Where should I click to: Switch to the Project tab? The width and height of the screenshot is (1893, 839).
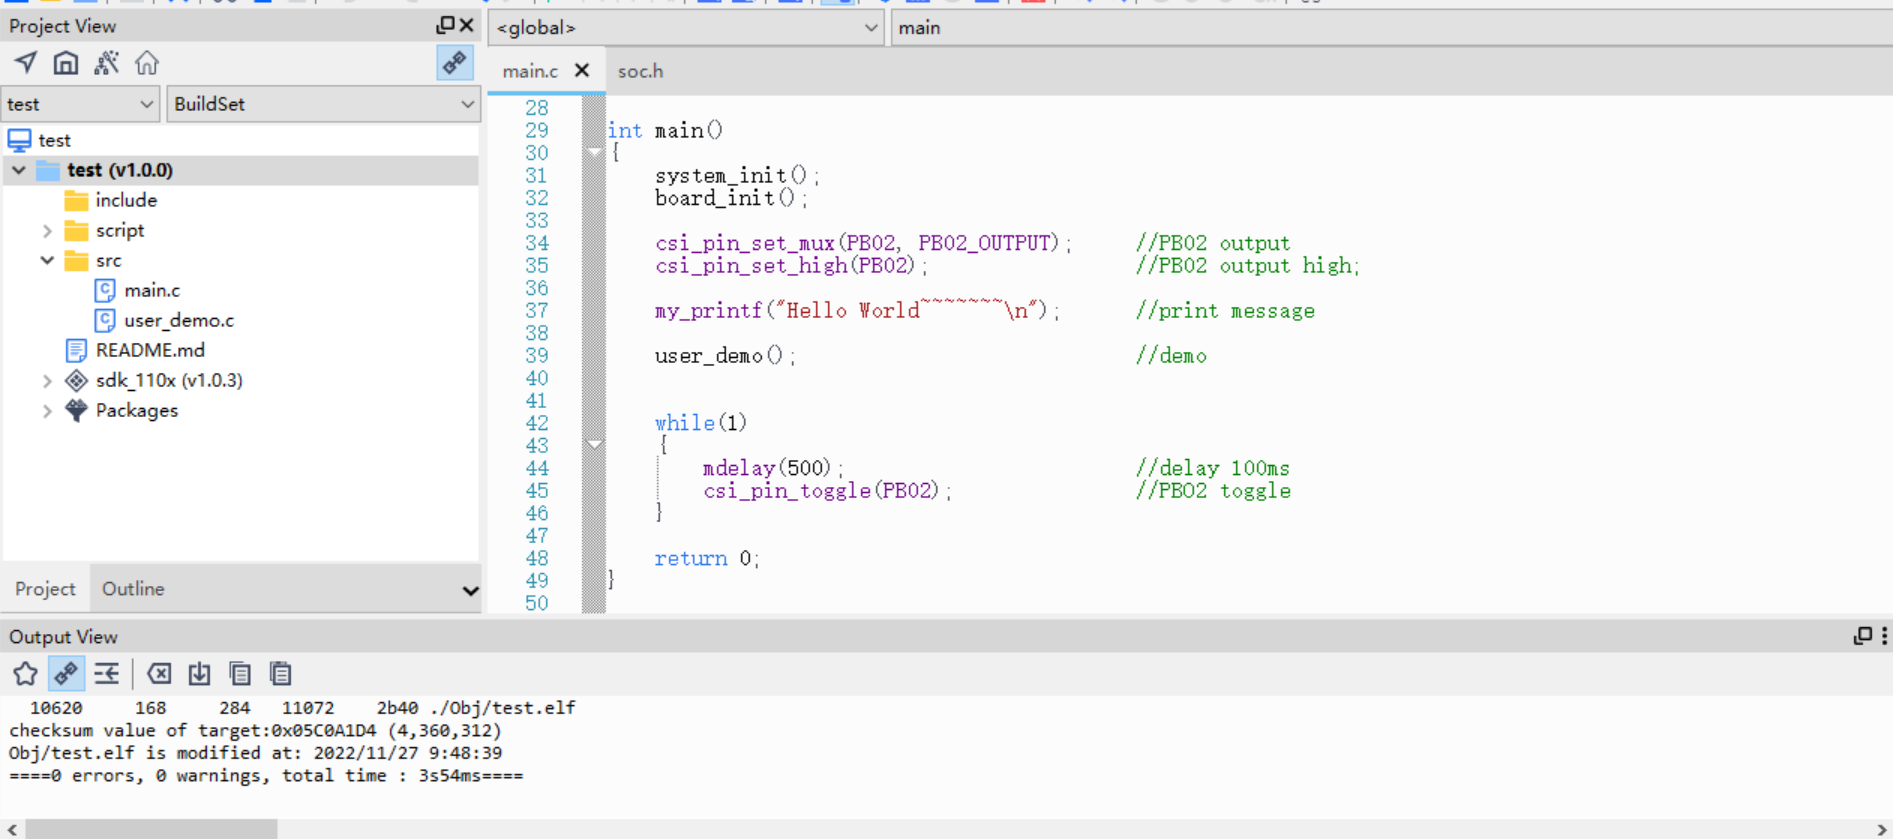(x=45, y=589)
